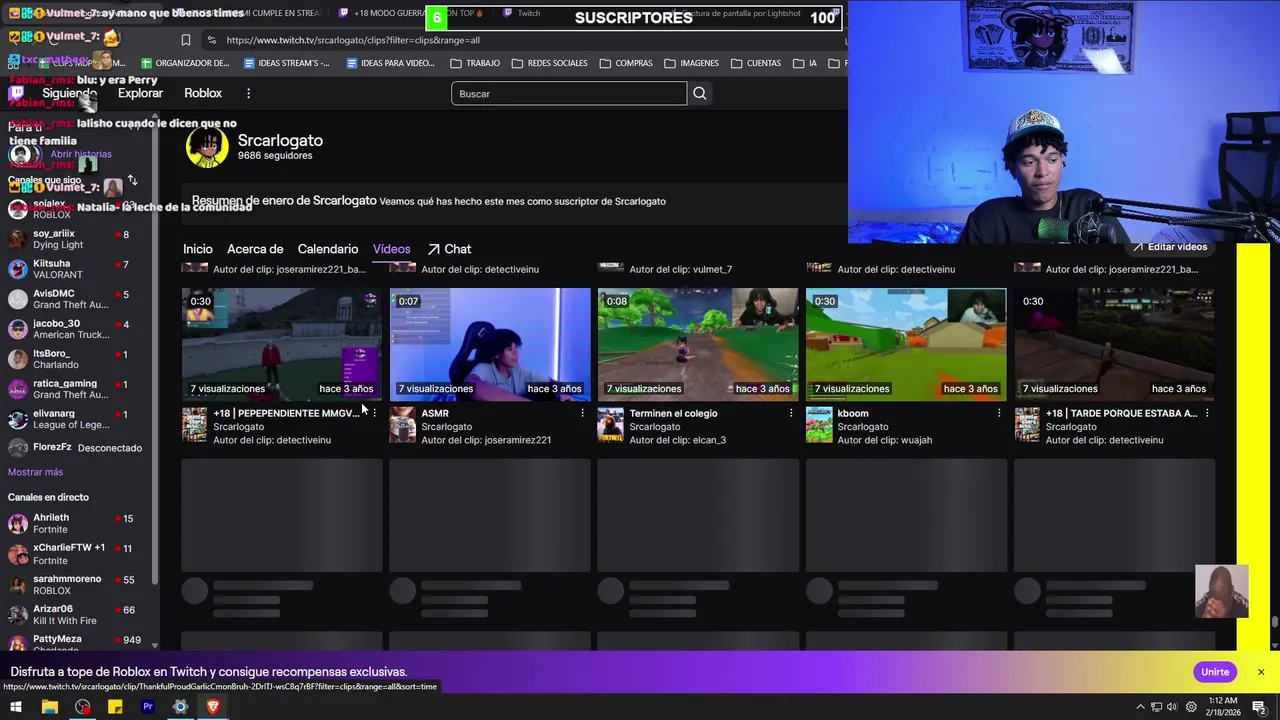1280x720 pixels.
Task: Click the Twitch home logo
Action: point(16,93)
